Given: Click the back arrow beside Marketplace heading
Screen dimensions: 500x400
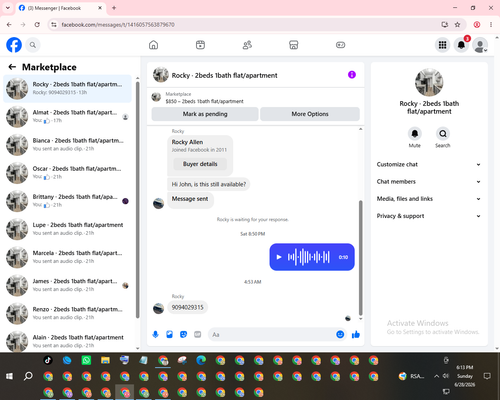Looking at the screenshot, I should click(x=12, y=67).
